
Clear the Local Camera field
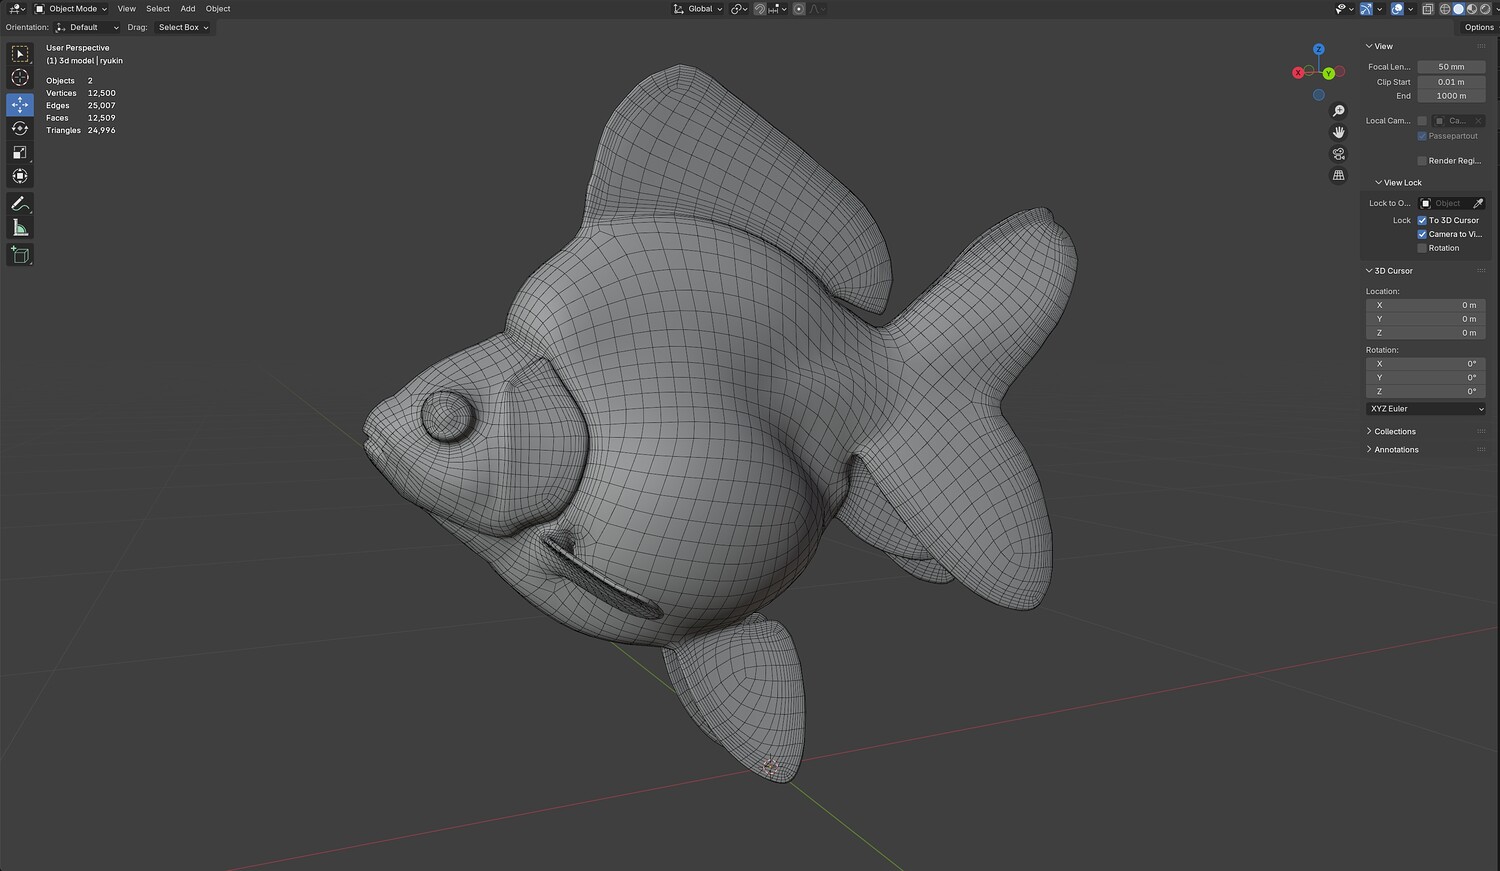pyautogui.click(x=1478, y=121)
